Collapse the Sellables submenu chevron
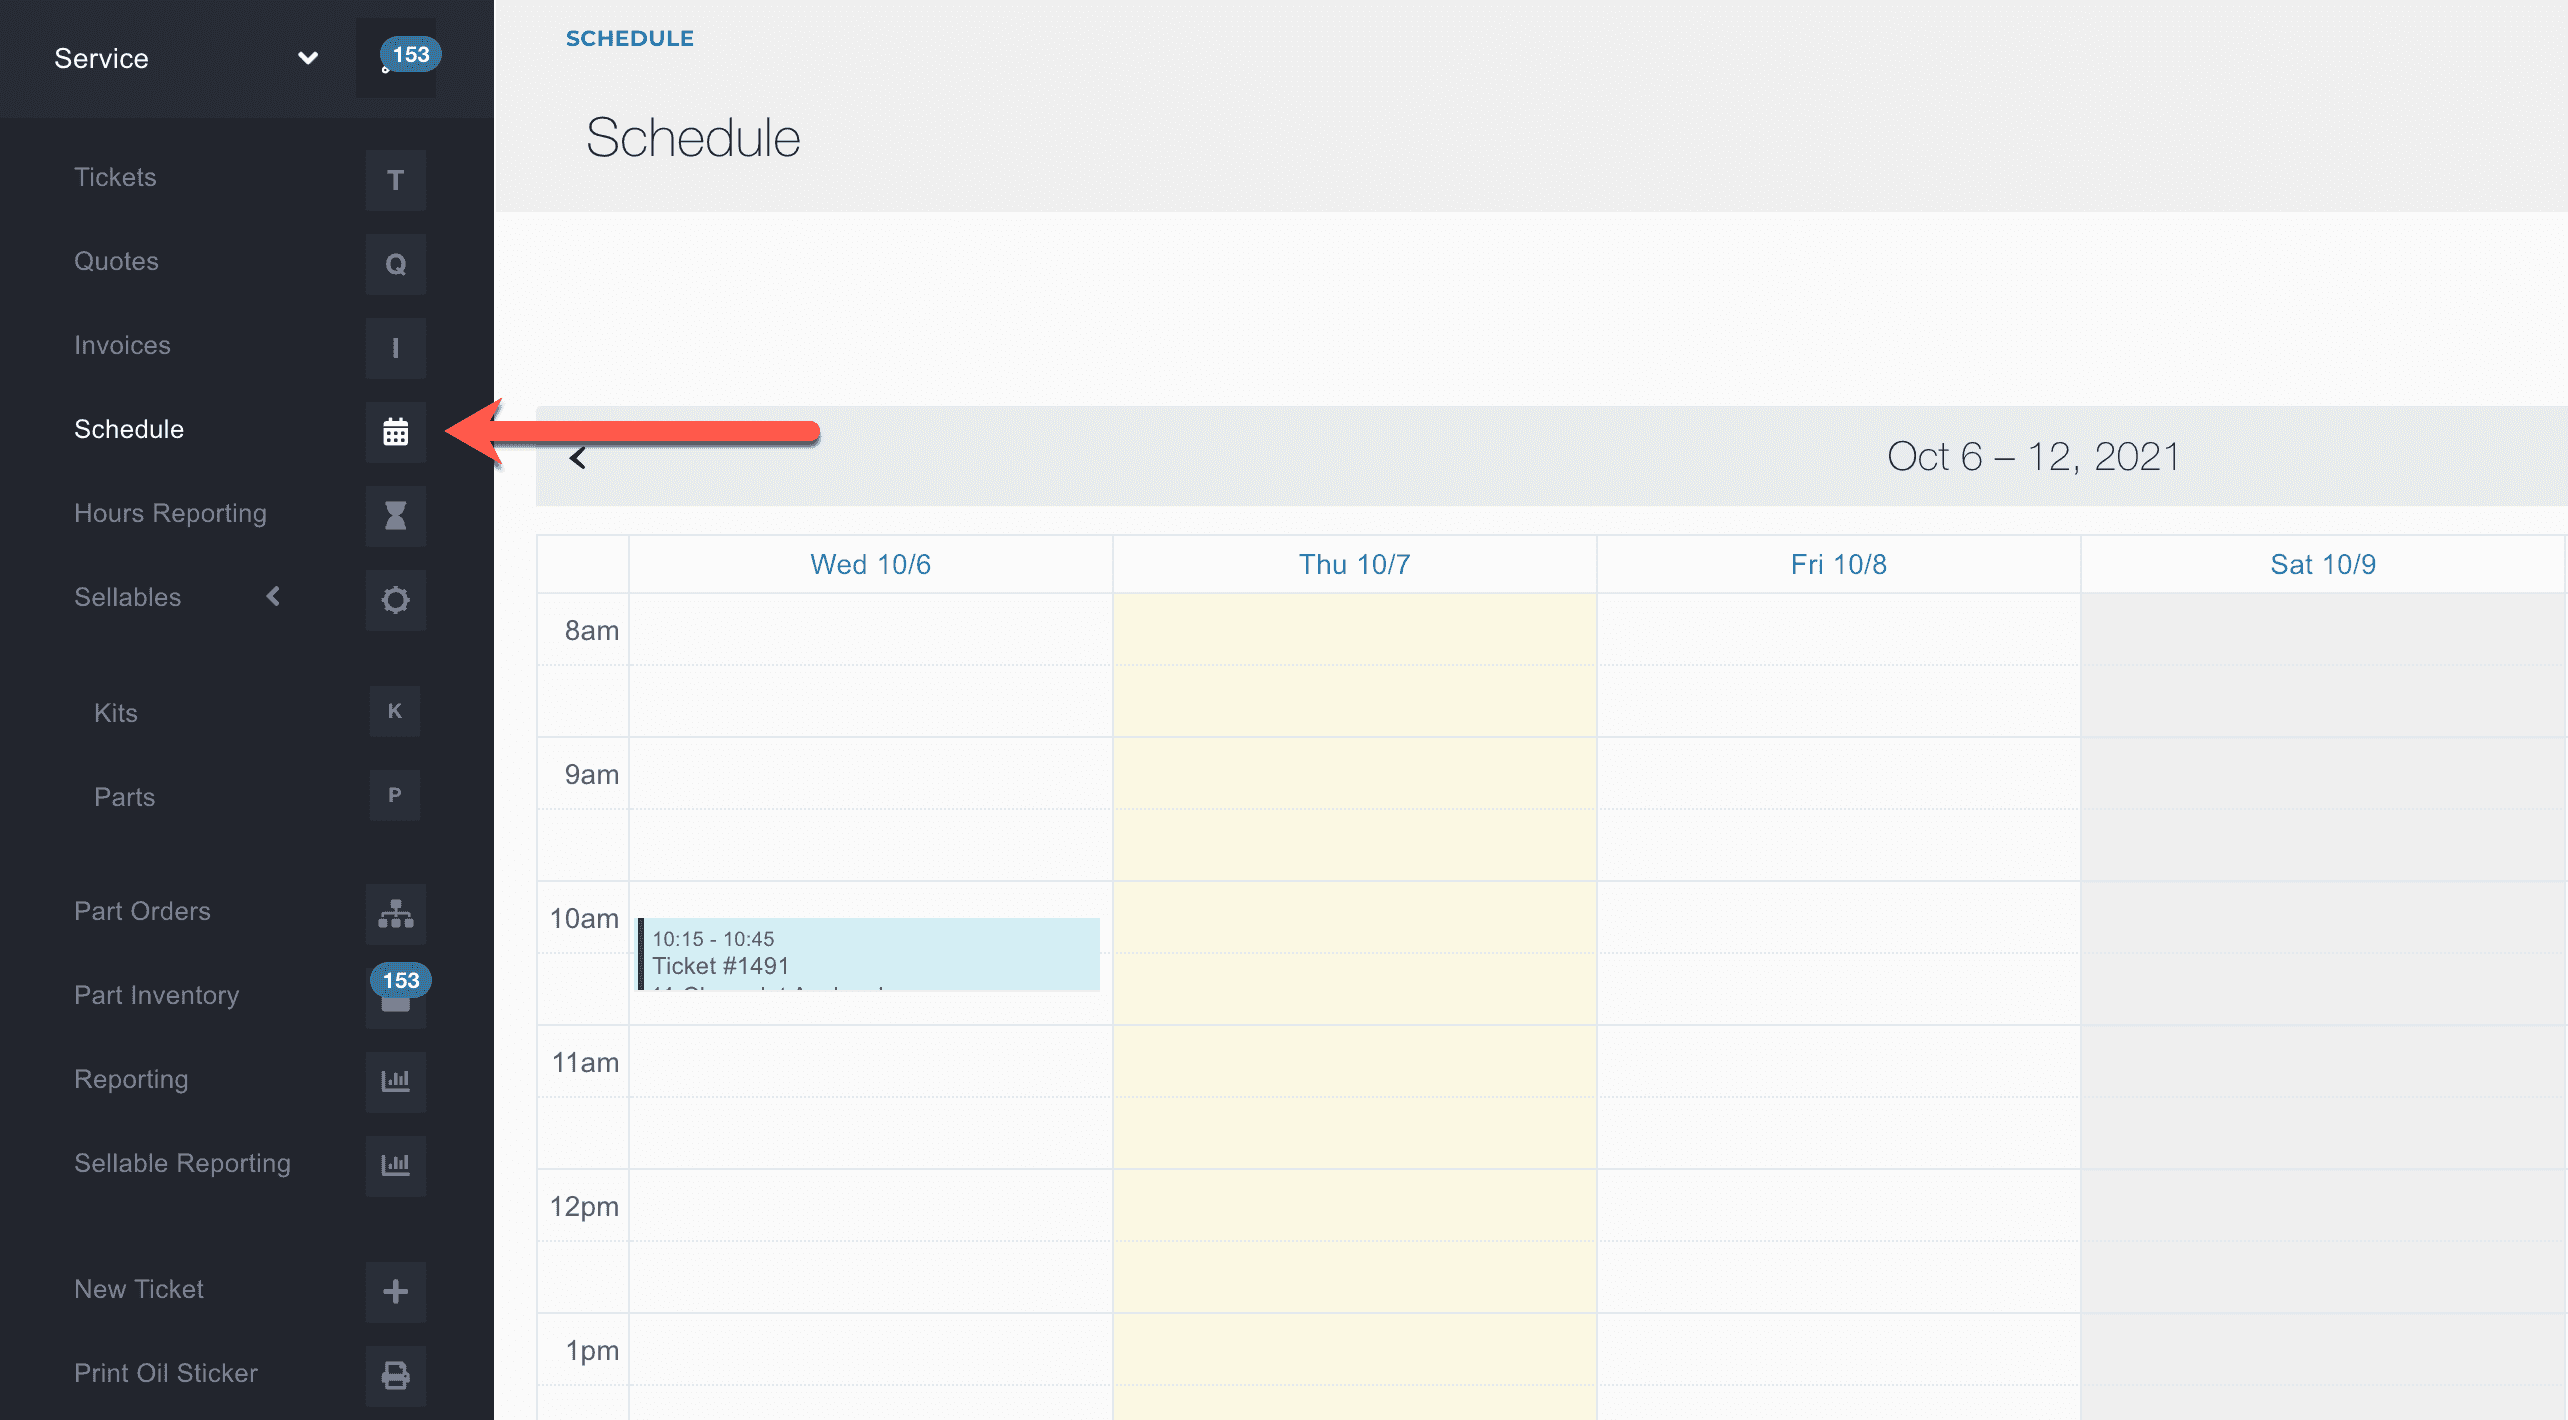The width and height of the screenshot is (2568, 1420). [x=273, y=597]
